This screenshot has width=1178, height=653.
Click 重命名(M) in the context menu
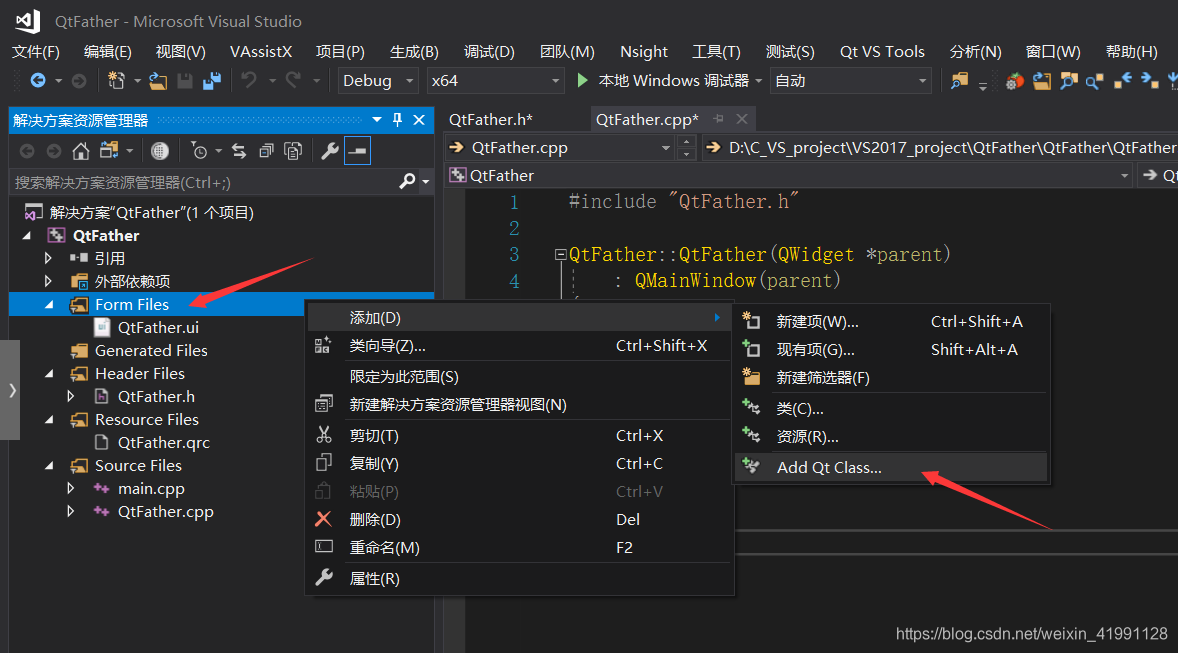[519, 548]
